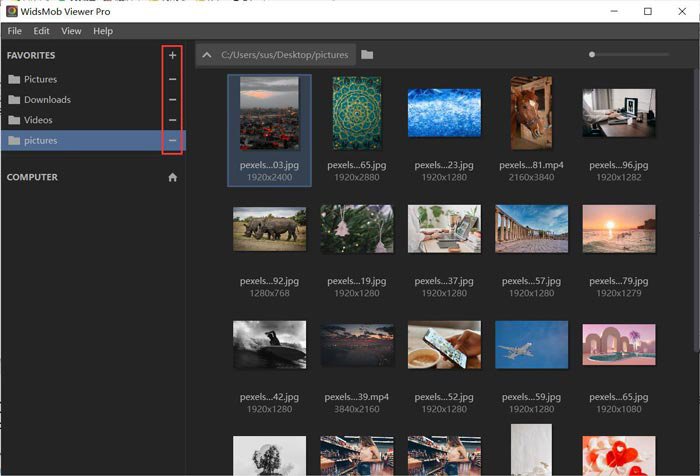Screen dimensions: 700x476
Task: Click the WidsMob Viewer Pro app icon
Action: coord(12,11)
